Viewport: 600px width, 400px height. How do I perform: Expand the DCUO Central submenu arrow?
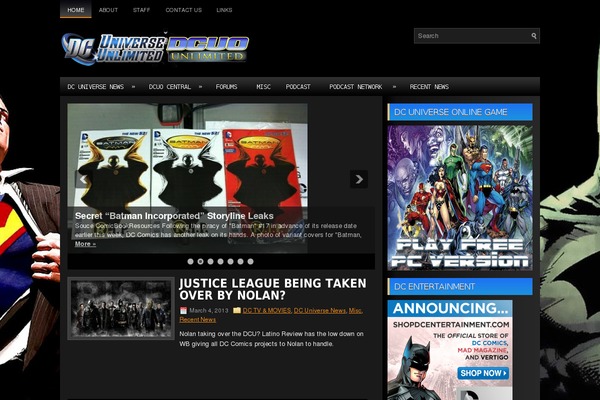tap(200, 87)
